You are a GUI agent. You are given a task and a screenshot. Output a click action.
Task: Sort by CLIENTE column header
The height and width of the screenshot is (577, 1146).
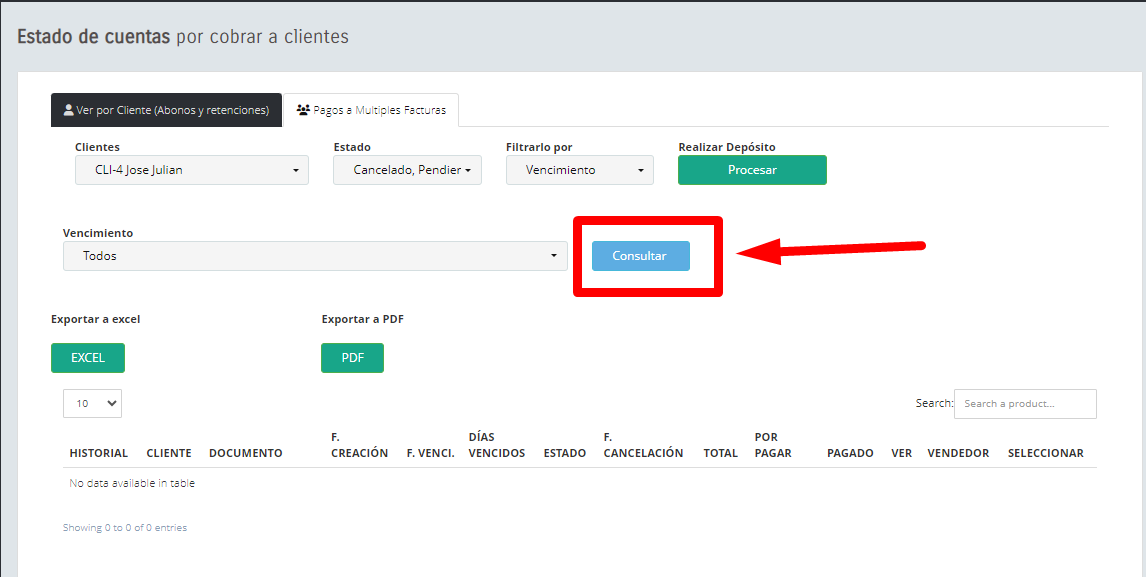[169, 453]
